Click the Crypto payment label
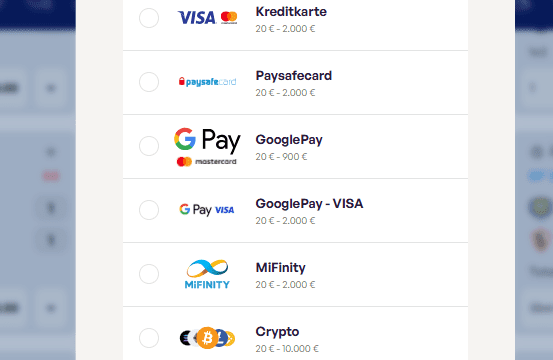This screenshot has height=360, width=553. (278, 332)
